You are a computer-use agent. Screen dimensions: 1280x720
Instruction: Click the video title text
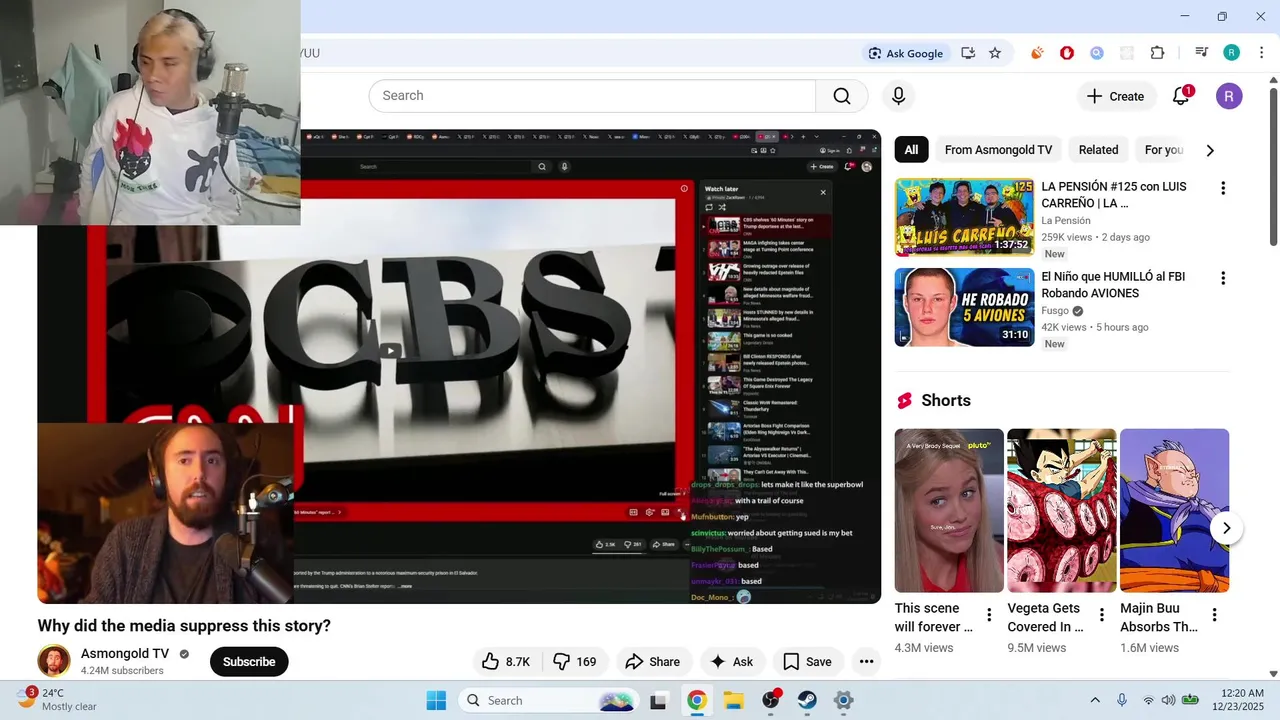pyautogui.click(x=184, y=626)
